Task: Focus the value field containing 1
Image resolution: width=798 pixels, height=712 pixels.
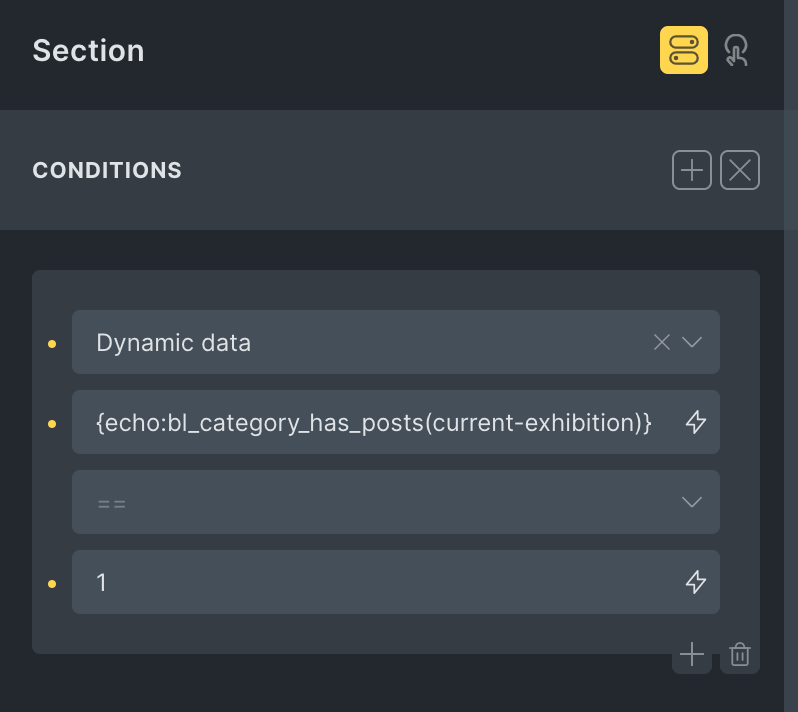Action: [x=374, y=582]
